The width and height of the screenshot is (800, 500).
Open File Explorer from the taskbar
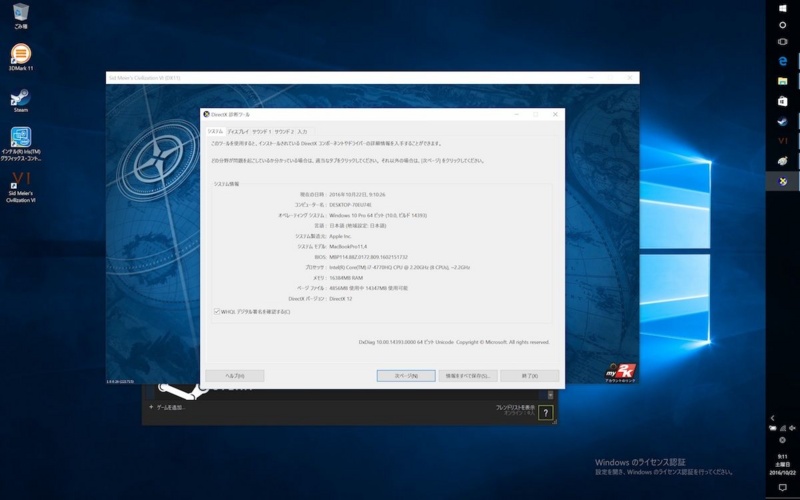[783, 81]
